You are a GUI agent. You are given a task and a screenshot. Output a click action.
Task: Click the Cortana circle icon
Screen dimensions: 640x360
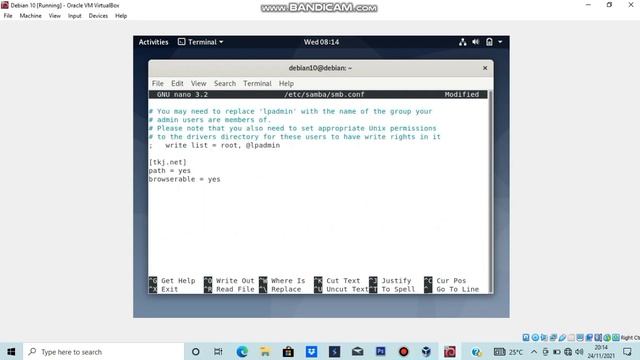point(196,351)
